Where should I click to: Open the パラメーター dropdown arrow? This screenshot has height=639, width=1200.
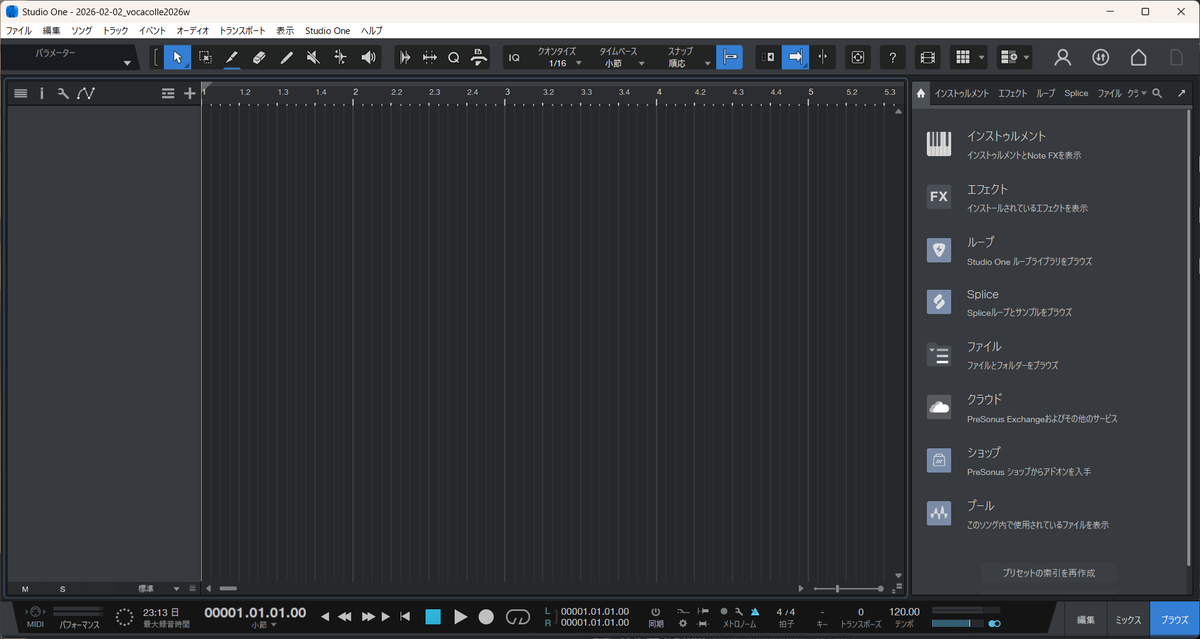tap(127, 64)
